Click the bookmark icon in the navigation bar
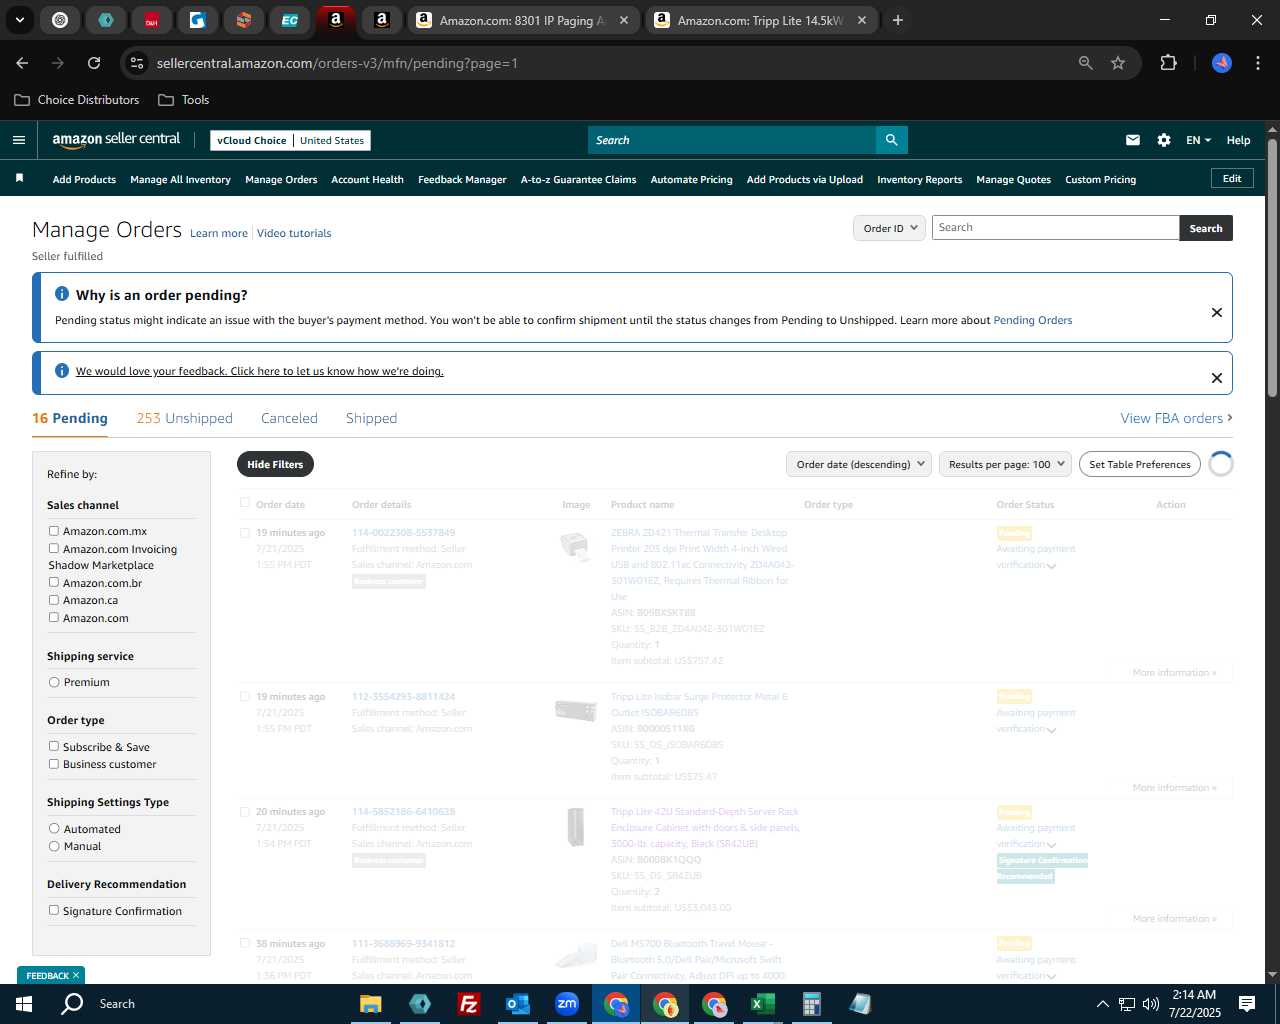 19,178
